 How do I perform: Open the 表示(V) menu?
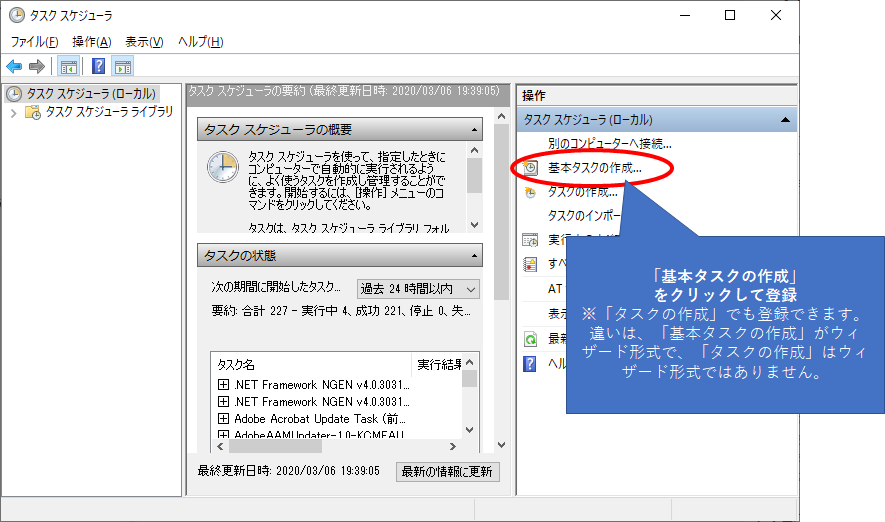point(144,42)
